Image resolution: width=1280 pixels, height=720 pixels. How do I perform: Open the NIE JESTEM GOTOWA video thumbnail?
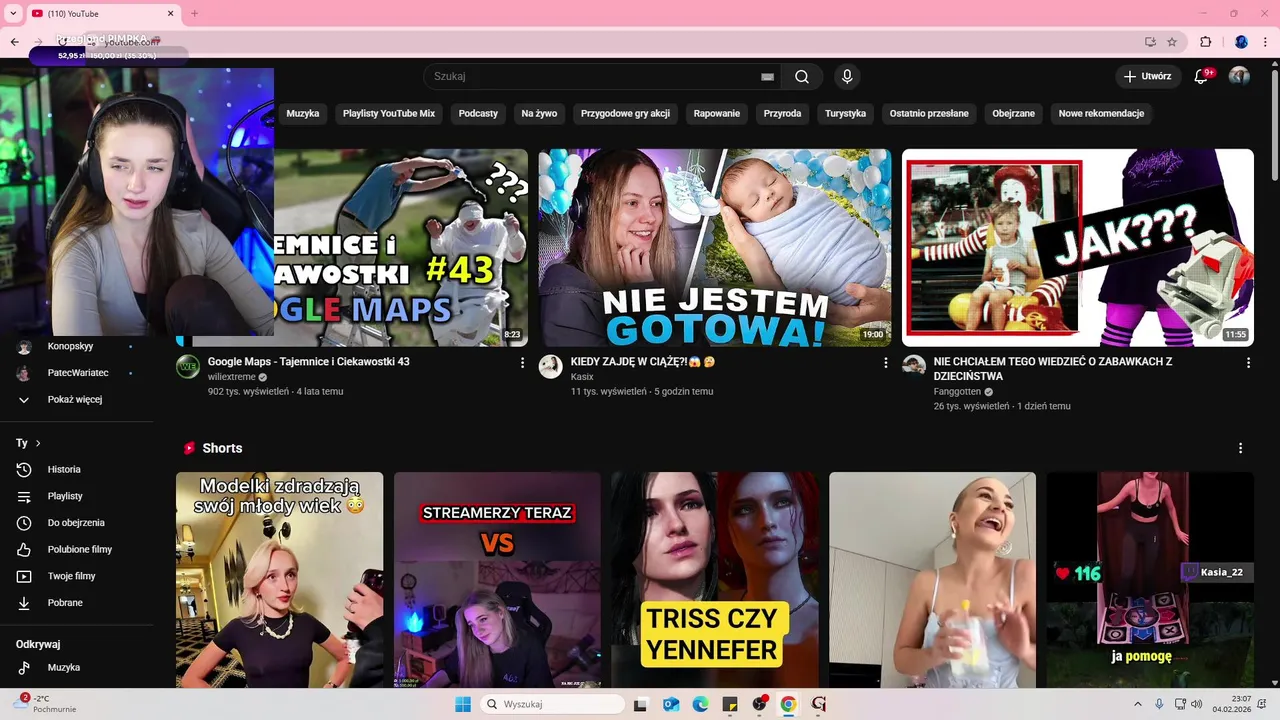[715, 247]
